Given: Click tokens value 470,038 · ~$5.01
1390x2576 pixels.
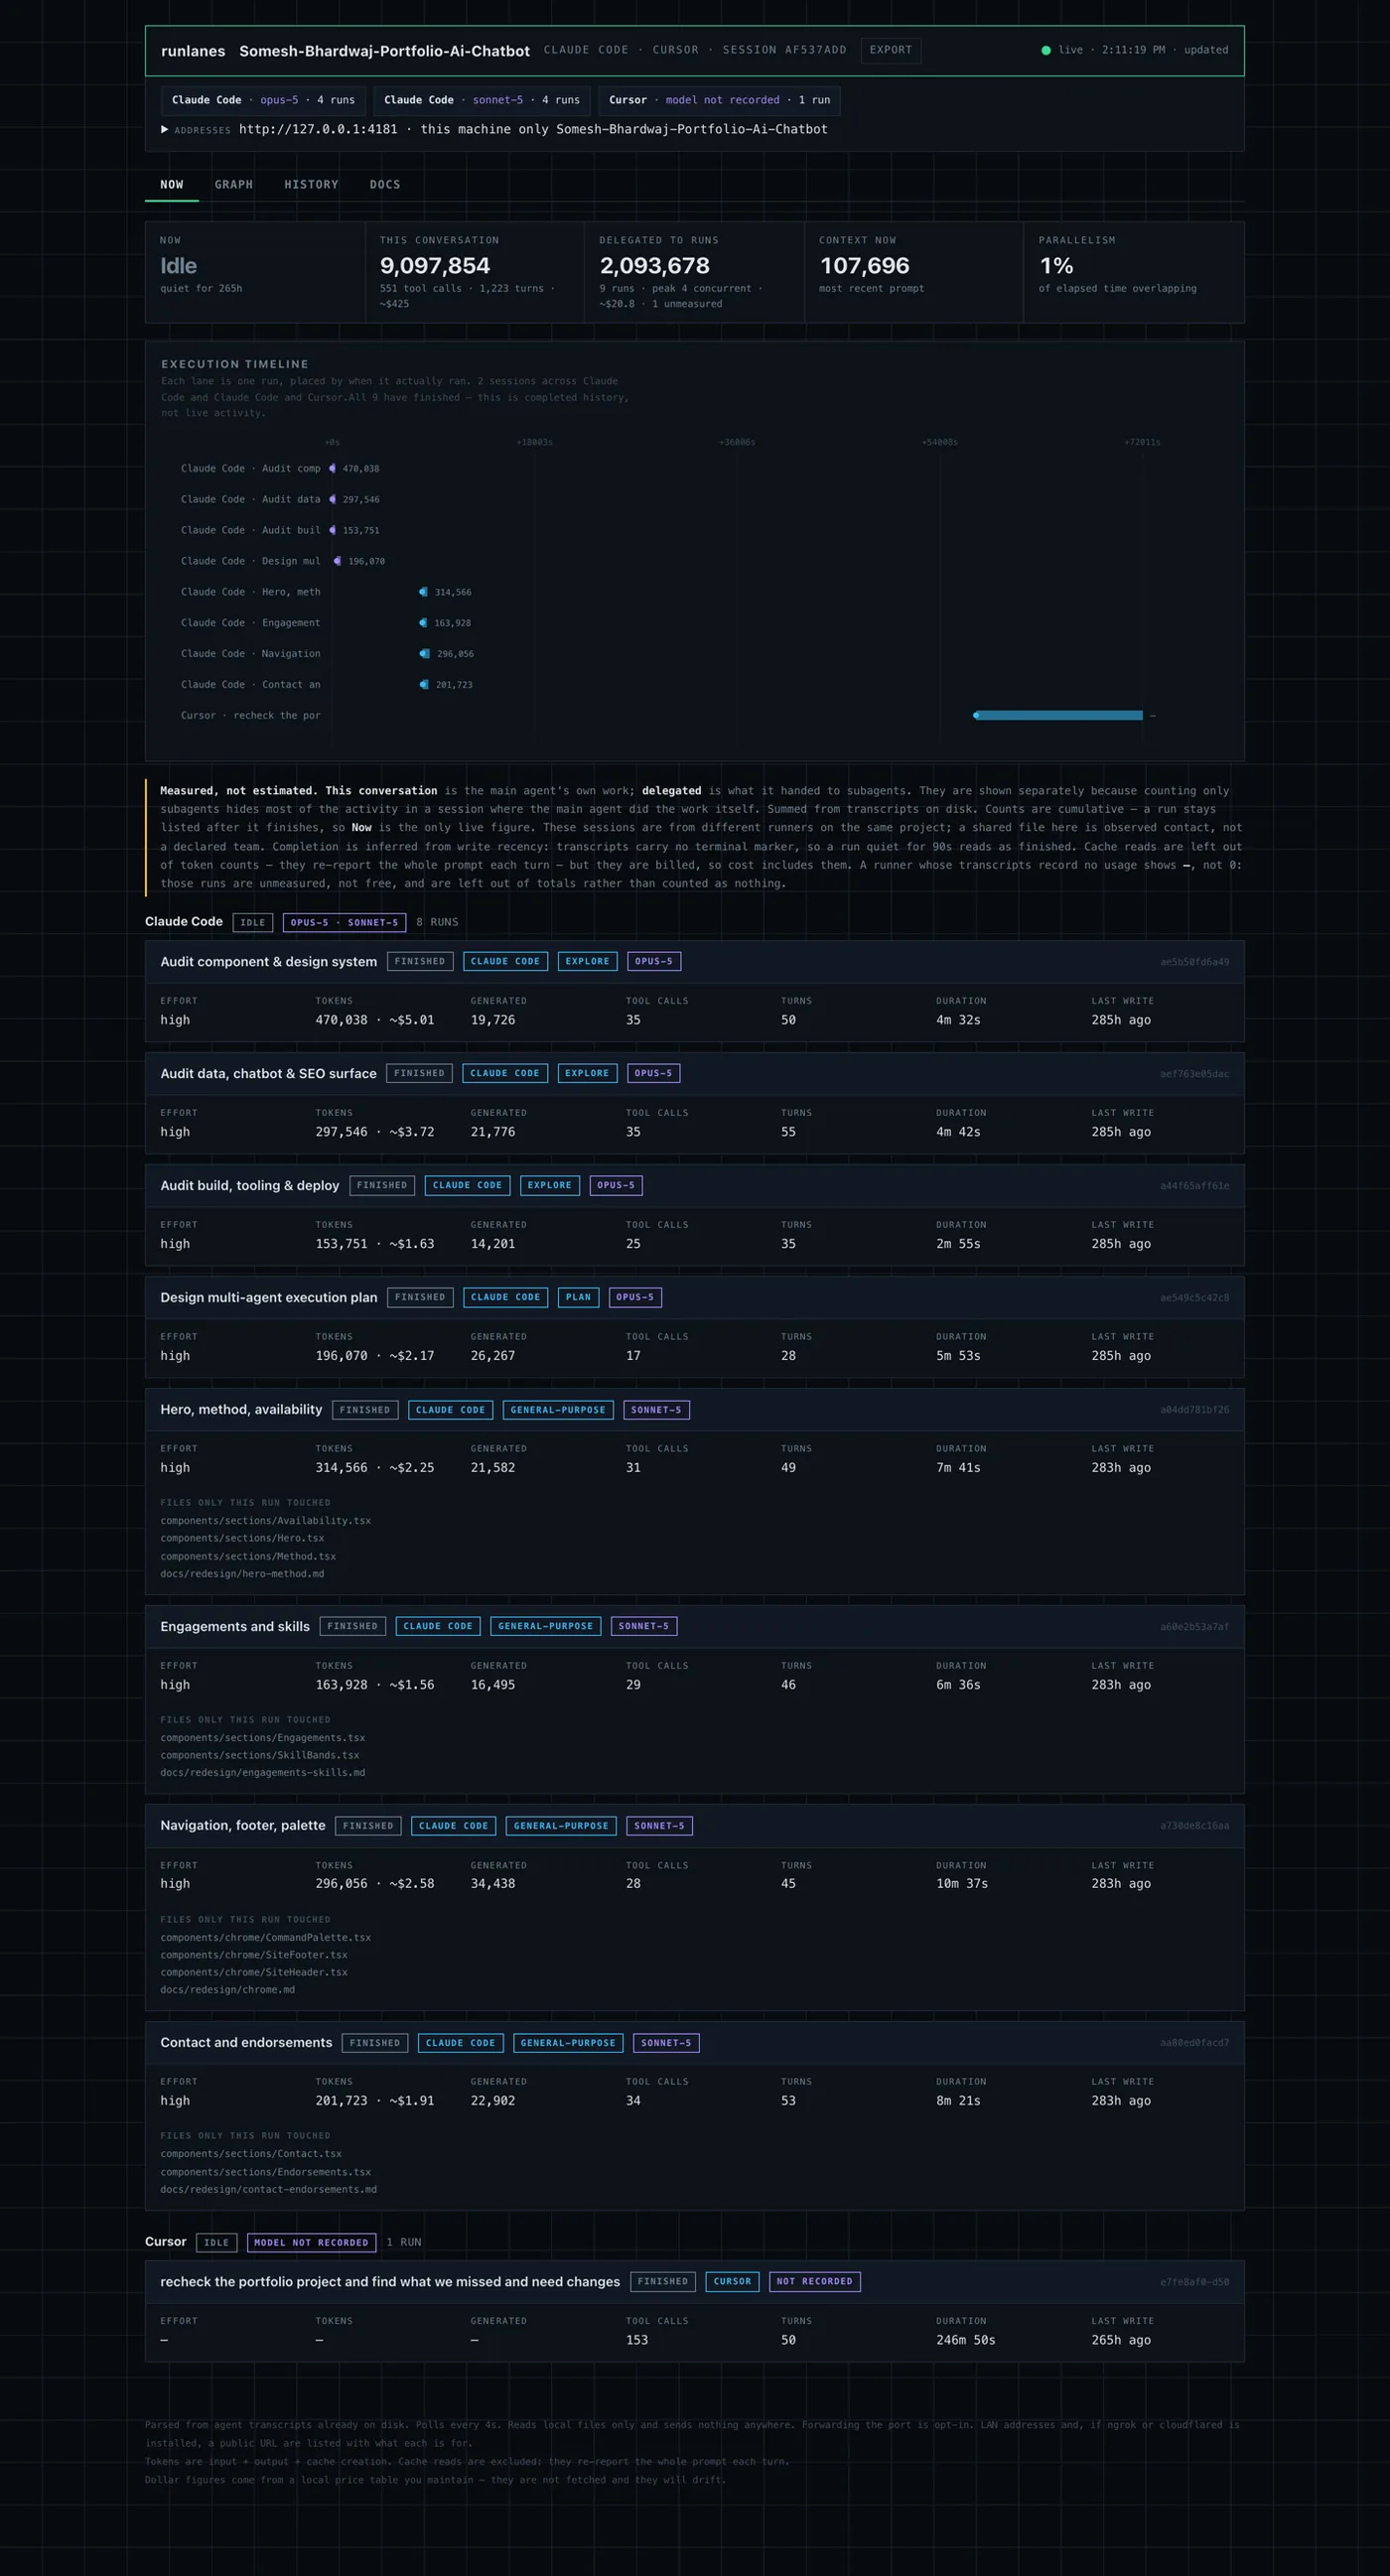Looking at the screenshot, I should (375, 1020).
